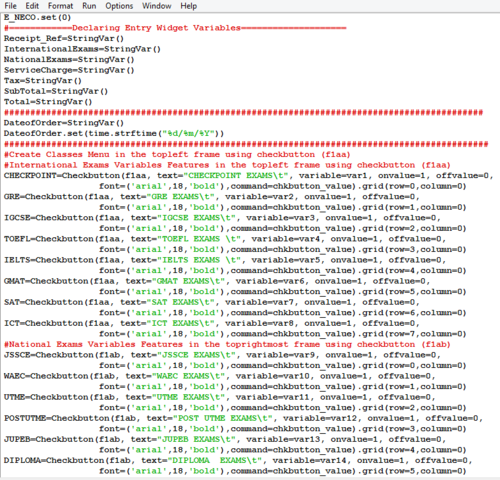Screen dimensions: 500x480
Task: Click the Receipt_Ref=StringVar() line
Action: [64, 39]
